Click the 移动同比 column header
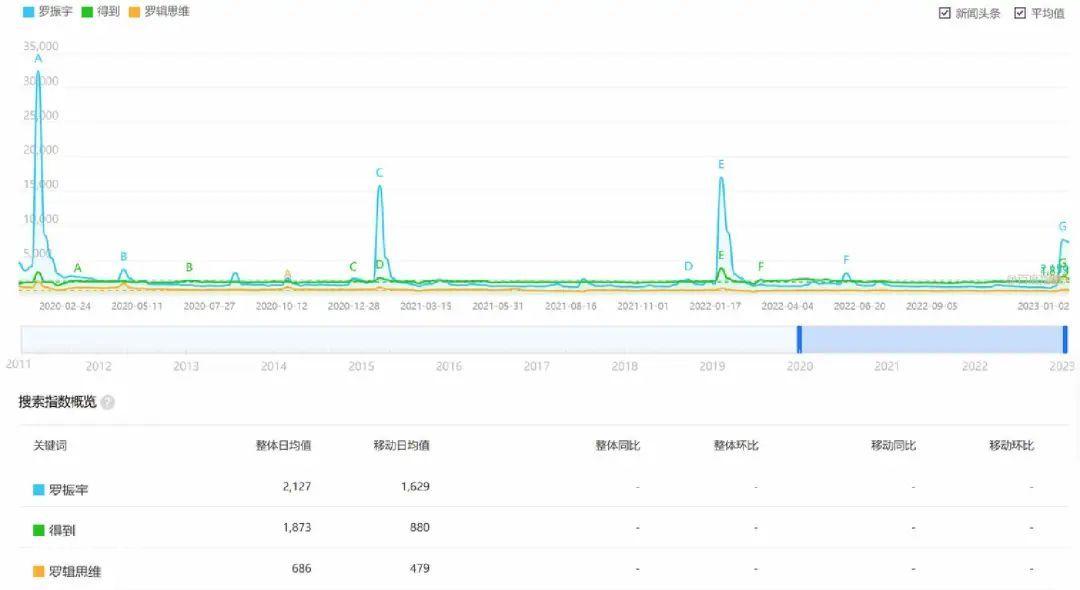This screenshot has width=1080, height=590. [893, 445]
